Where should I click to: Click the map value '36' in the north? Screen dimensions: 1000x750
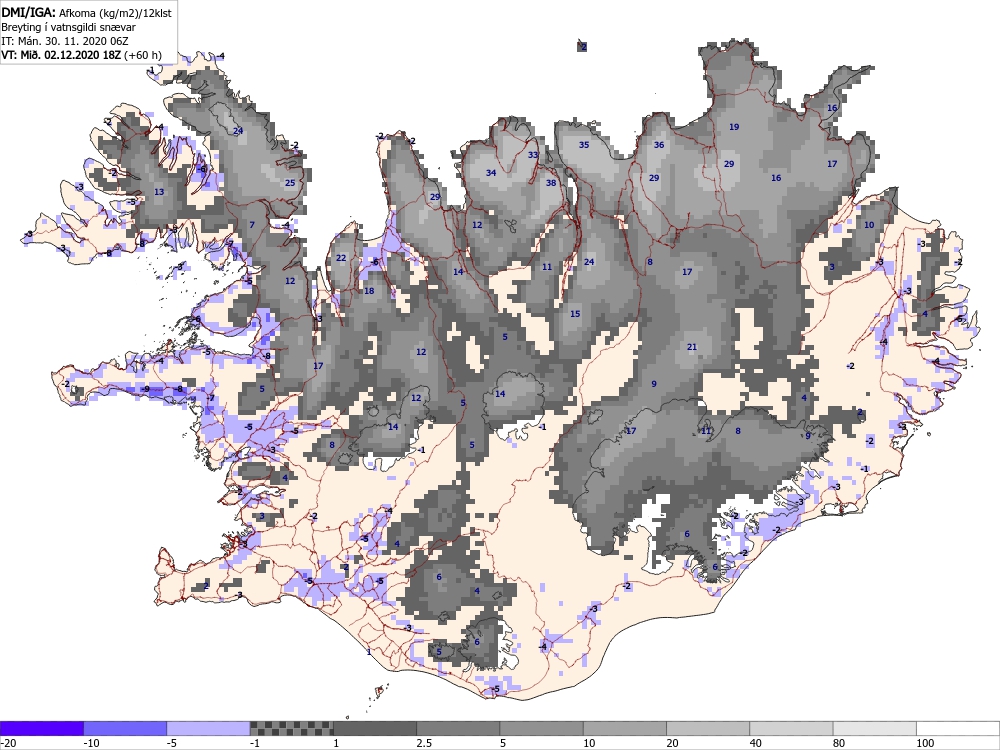click(x=659, y=145)
